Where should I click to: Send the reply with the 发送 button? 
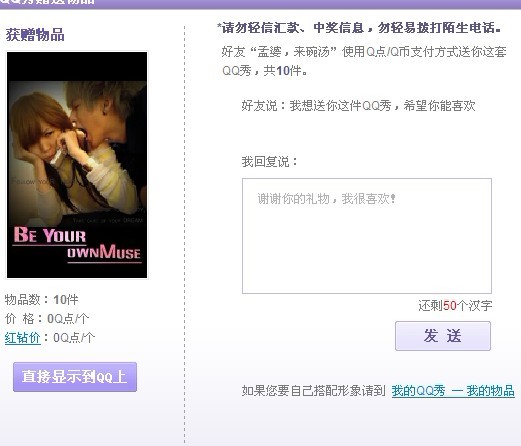[443, 336]
